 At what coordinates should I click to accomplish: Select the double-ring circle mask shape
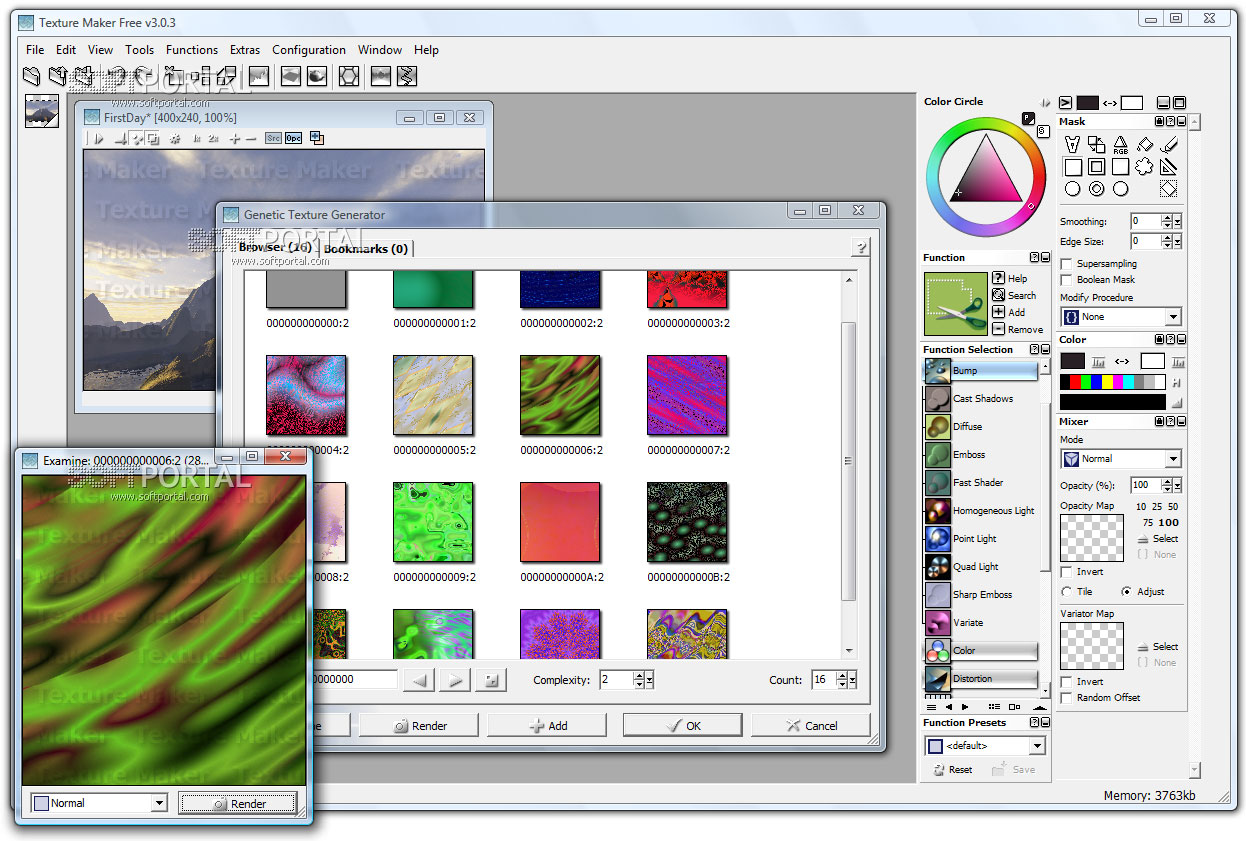coord(1096,188)
